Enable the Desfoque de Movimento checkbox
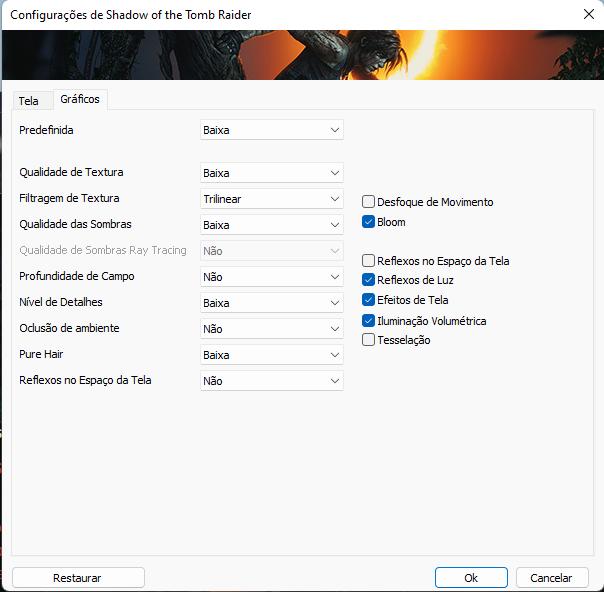 pyautogui.click(x=369, y=202)
